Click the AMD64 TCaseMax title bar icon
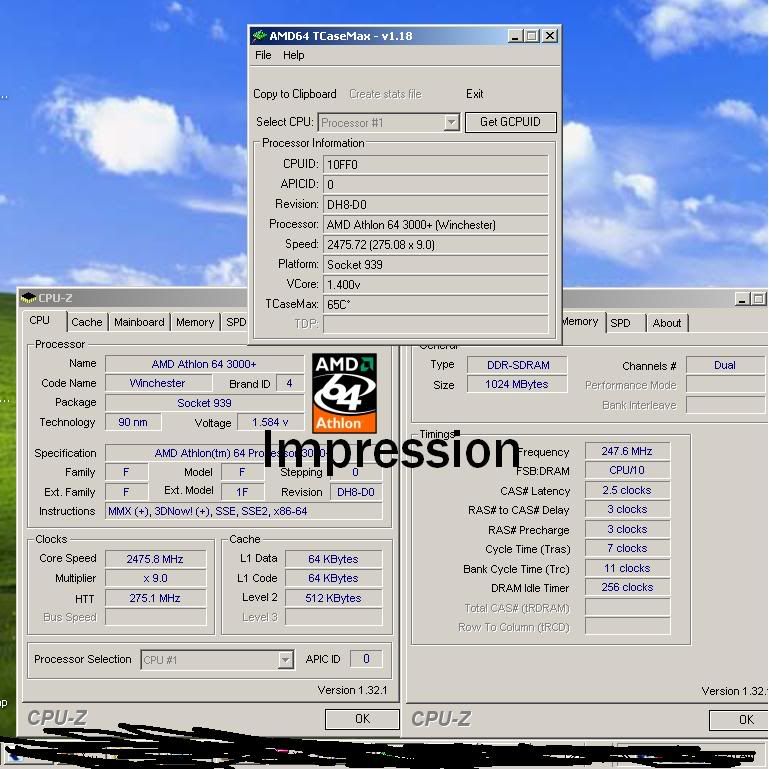 point(259,36)
